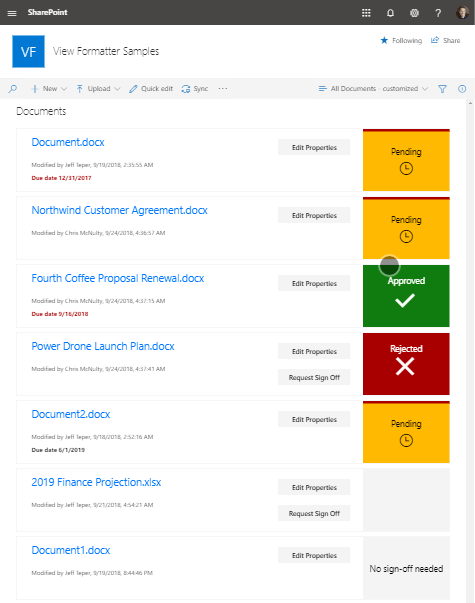
Task: Click the Pending tile for Document2.docx
Action: (406, 432)
